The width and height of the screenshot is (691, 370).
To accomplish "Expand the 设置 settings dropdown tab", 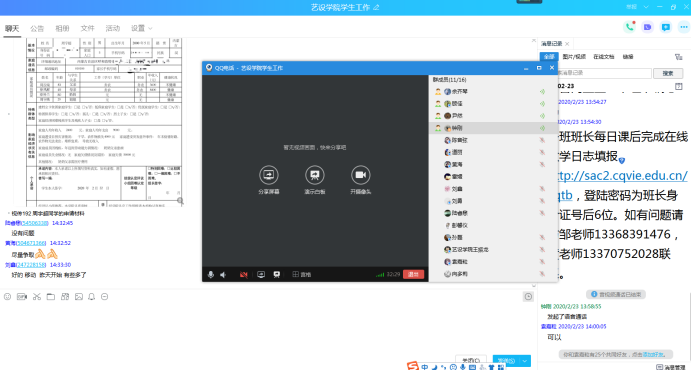I will coord(141,28).
